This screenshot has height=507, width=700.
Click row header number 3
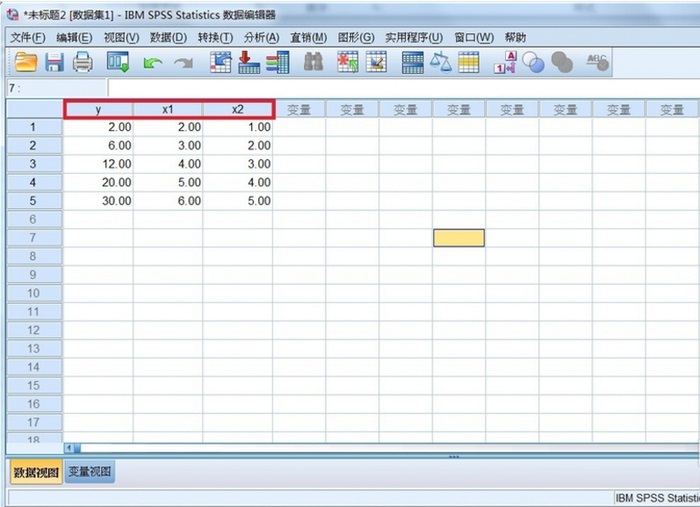pos(34,164)
